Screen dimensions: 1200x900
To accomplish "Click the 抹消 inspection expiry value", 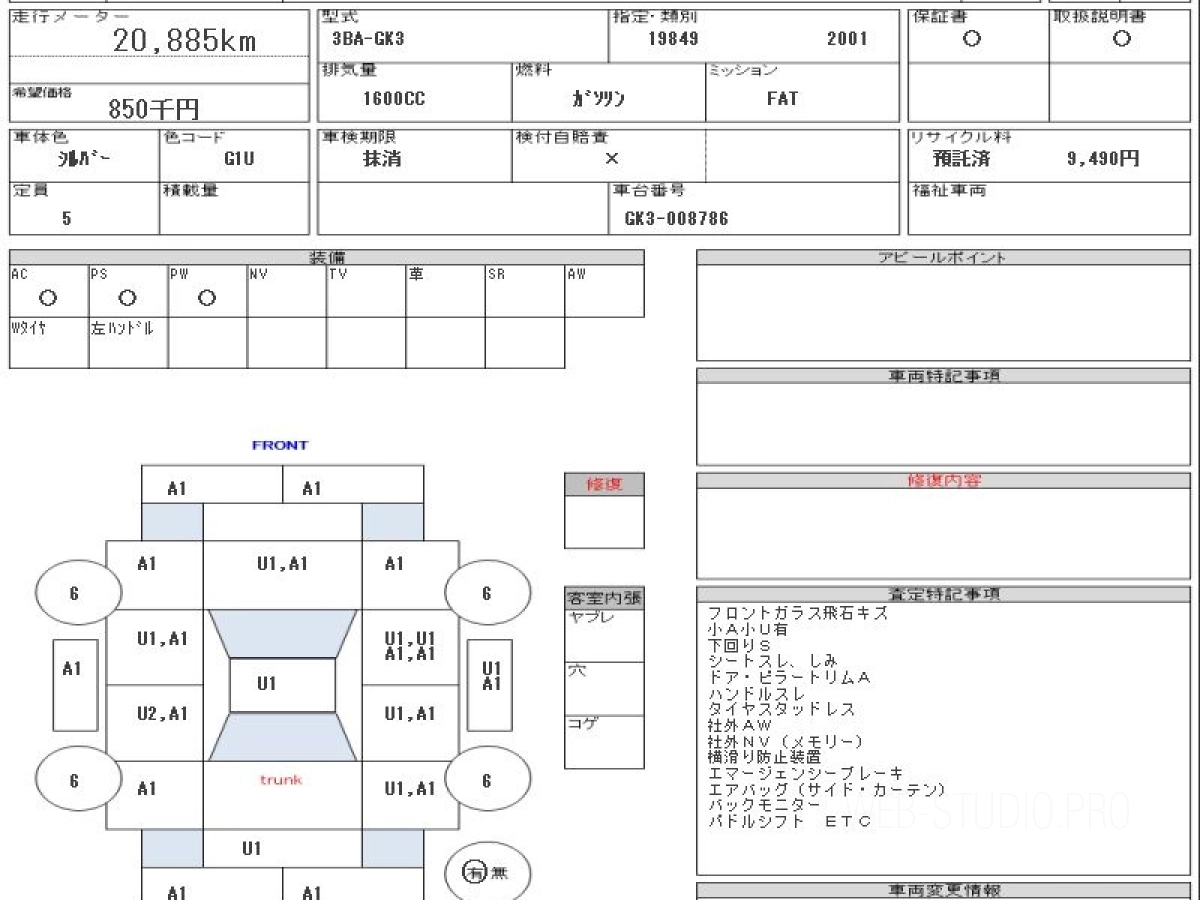I will [382, 158].
